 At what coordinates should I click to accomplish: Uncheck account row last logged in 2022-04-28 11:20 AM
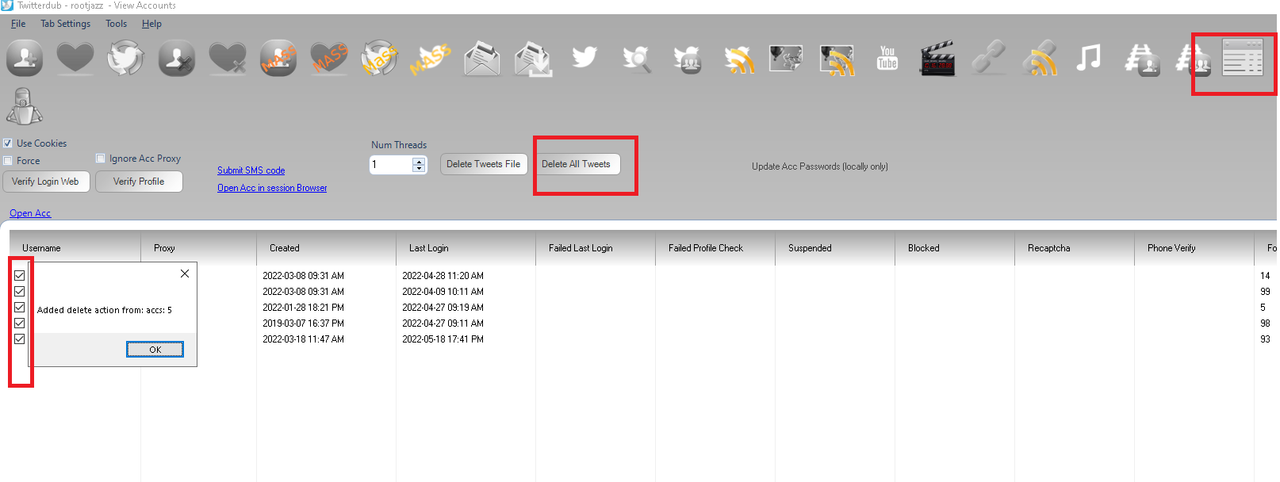(19, 274)
